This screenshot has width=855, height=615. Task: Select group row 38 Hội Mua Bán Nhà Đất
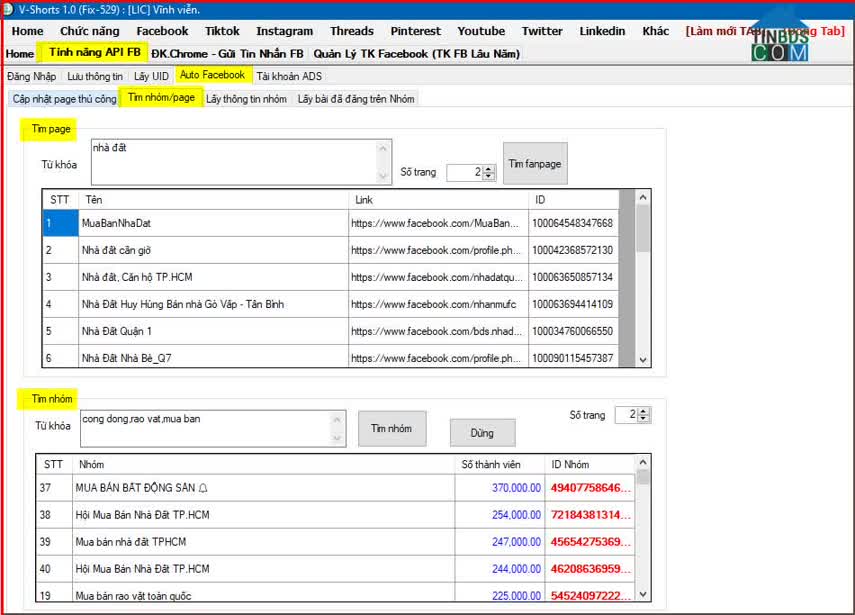coord(335,515)
